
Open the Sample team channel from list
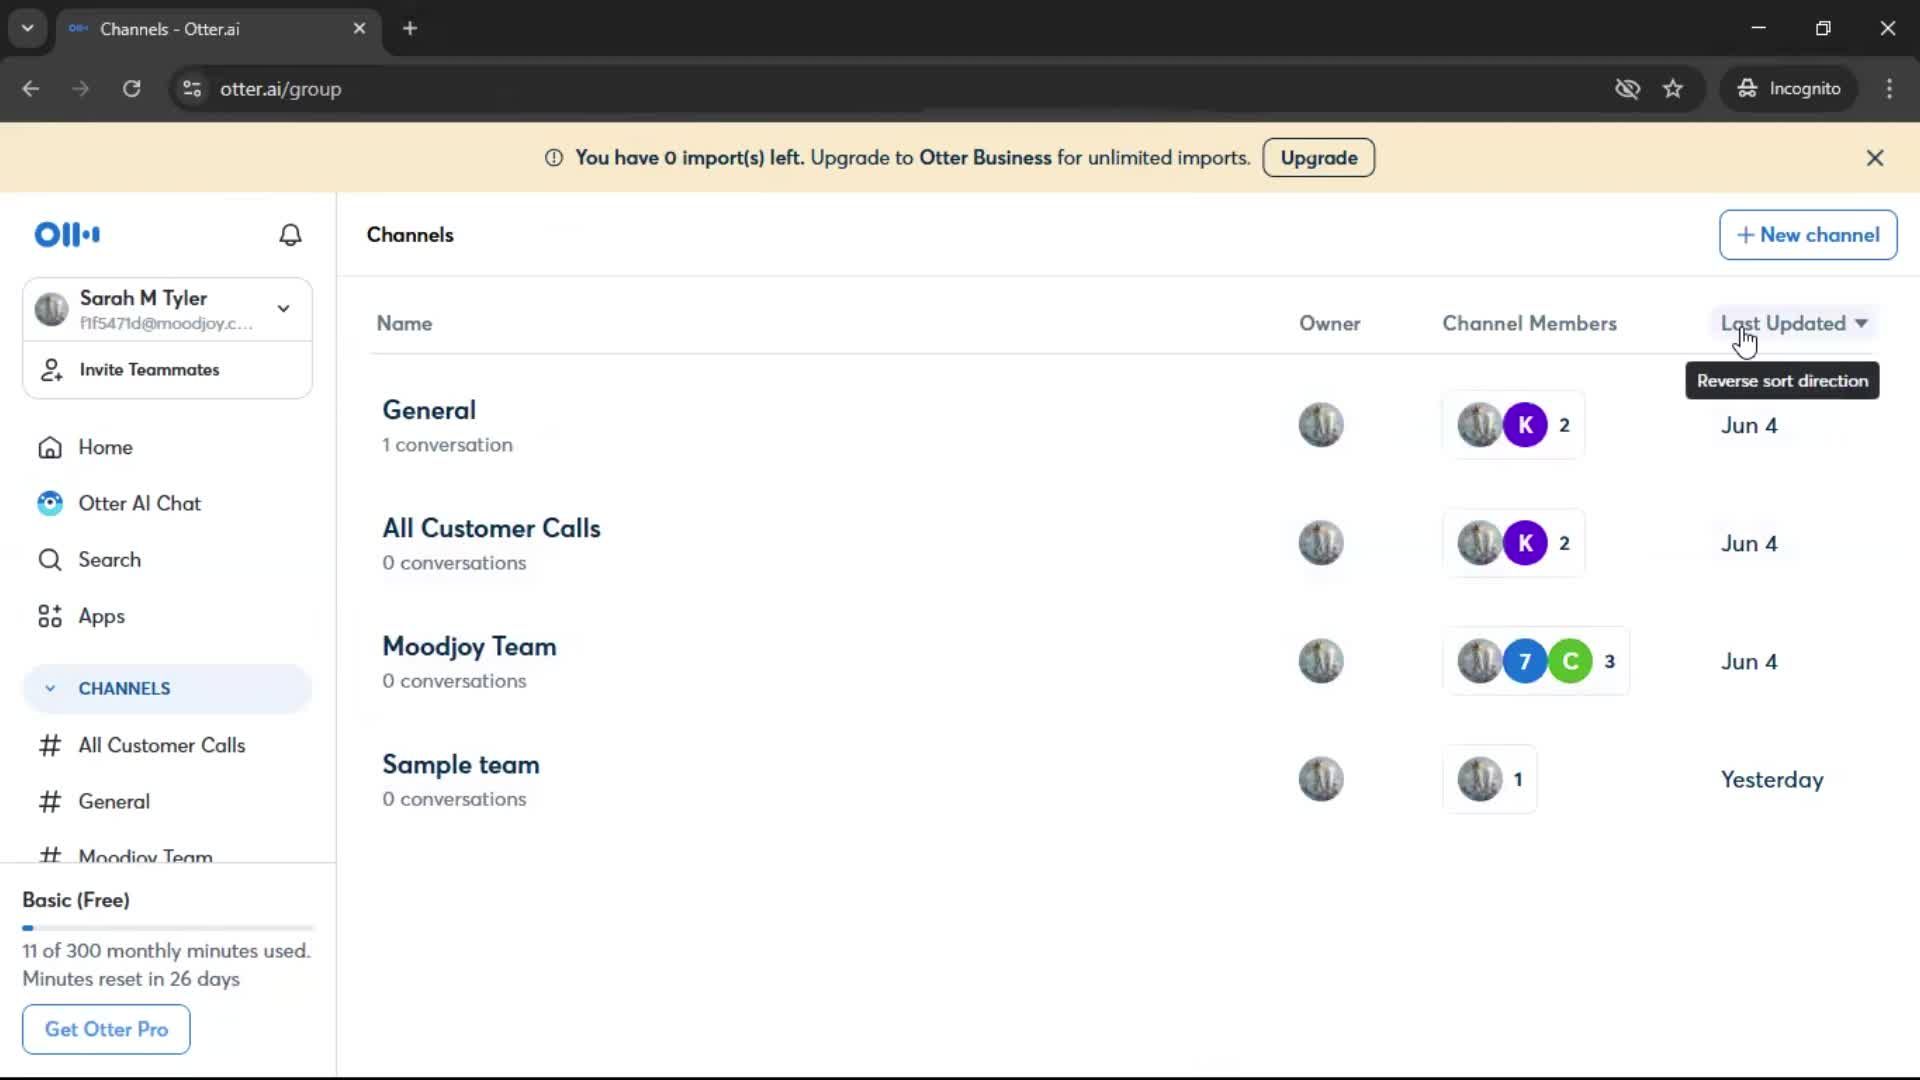click(461, 764)
